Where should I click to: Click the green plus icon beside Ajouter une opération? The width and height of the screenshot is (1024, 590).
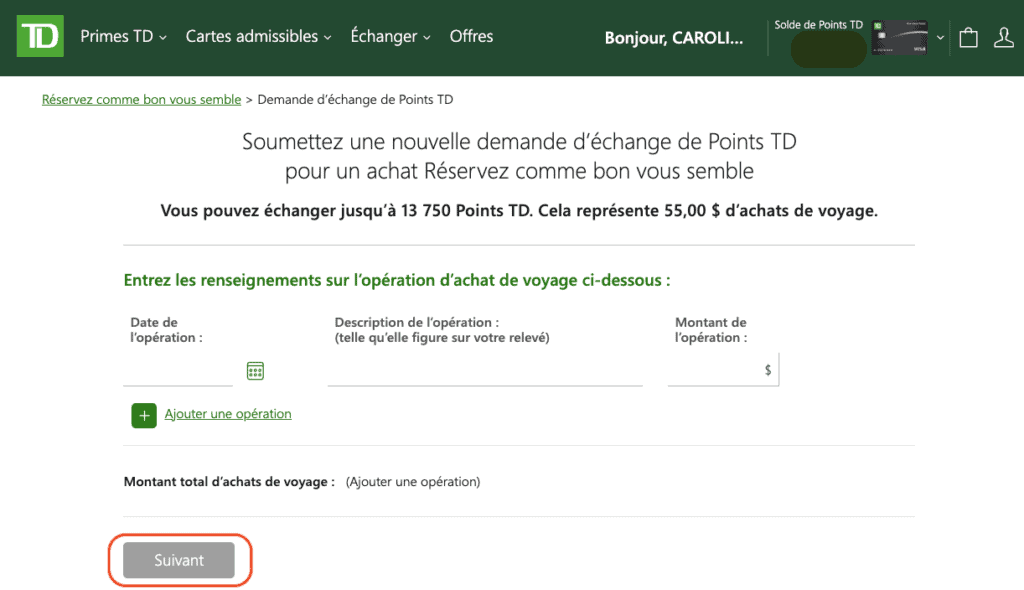144,414
